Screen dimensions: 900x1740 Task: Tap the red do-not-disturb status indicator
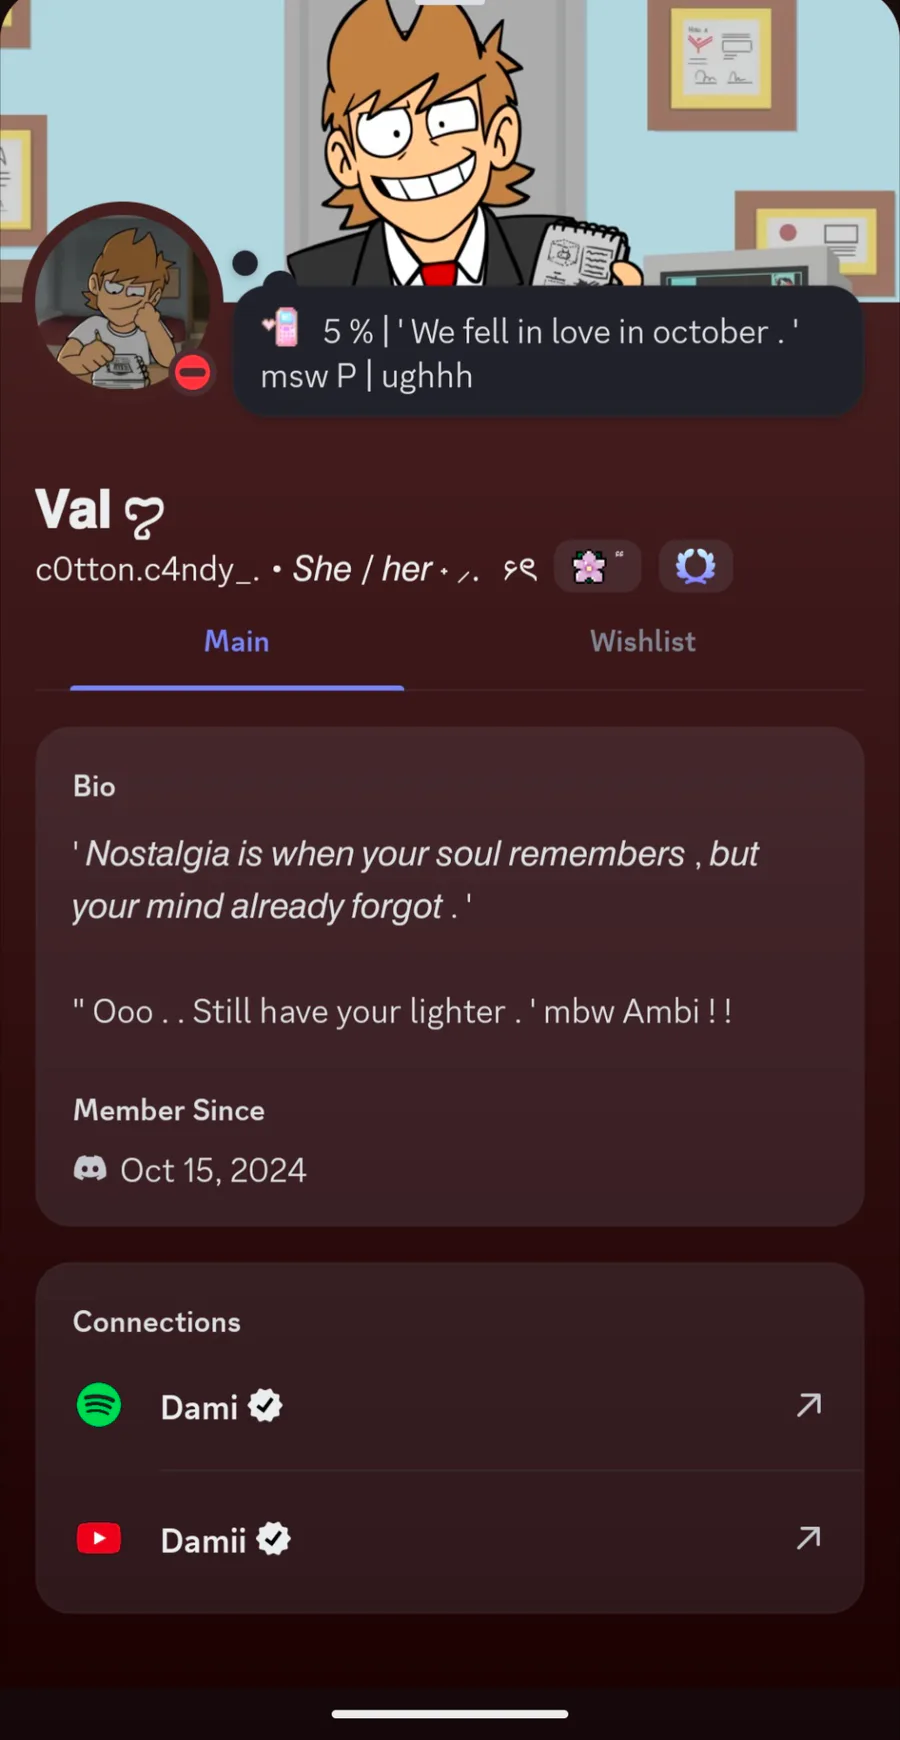tap(193, 373)
